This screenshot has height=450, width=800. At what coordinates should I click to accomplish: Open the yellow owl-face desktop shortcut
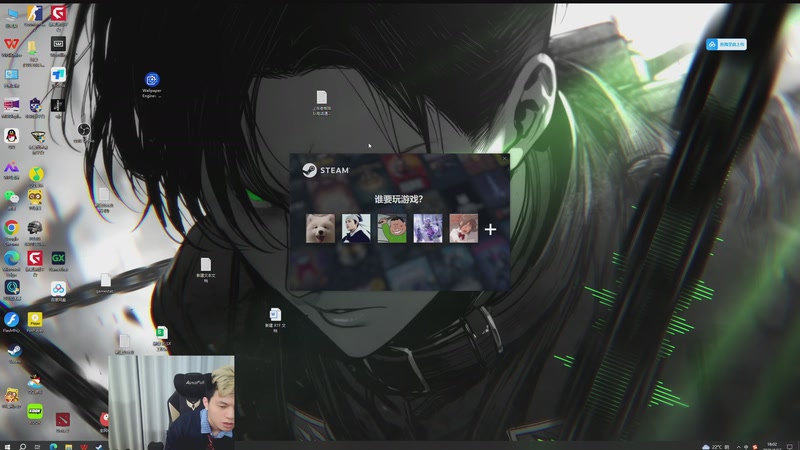tap(35, 199)
